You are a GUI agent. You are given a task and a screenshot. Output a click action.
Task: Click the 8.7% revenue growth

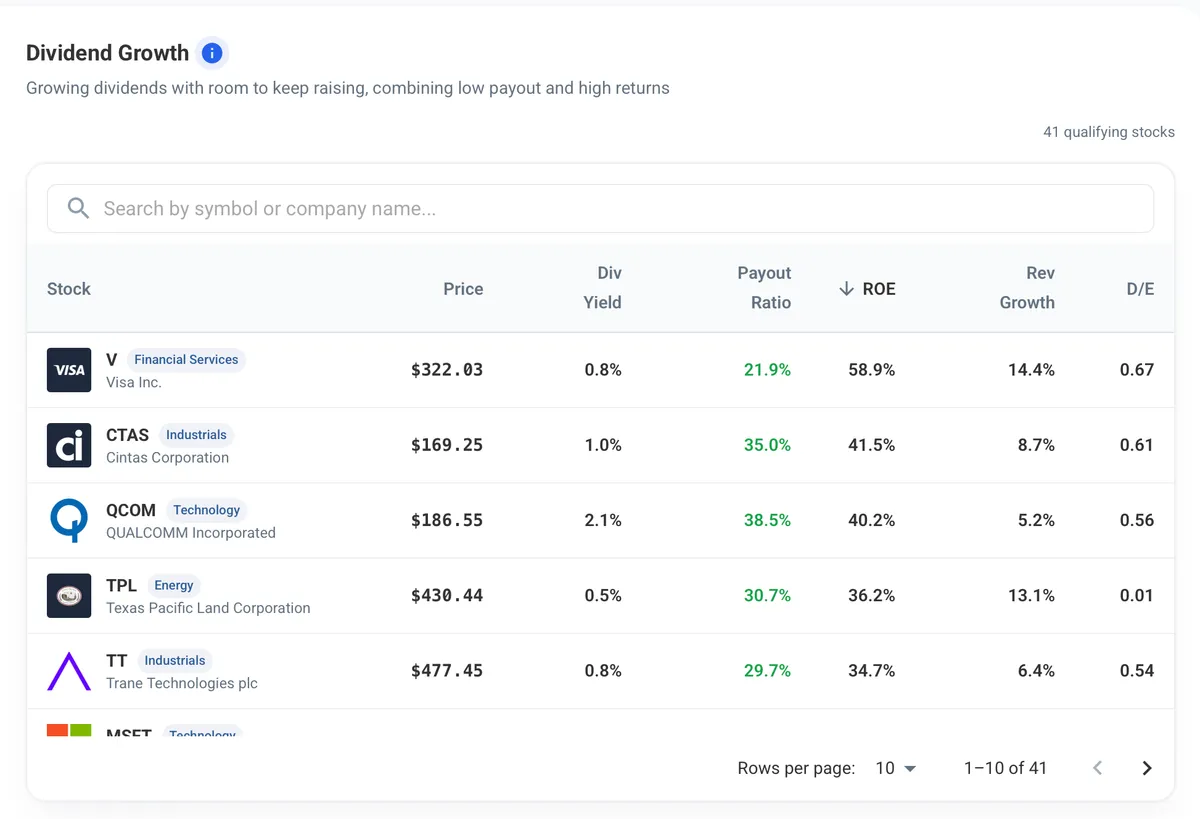(1036, 445)
